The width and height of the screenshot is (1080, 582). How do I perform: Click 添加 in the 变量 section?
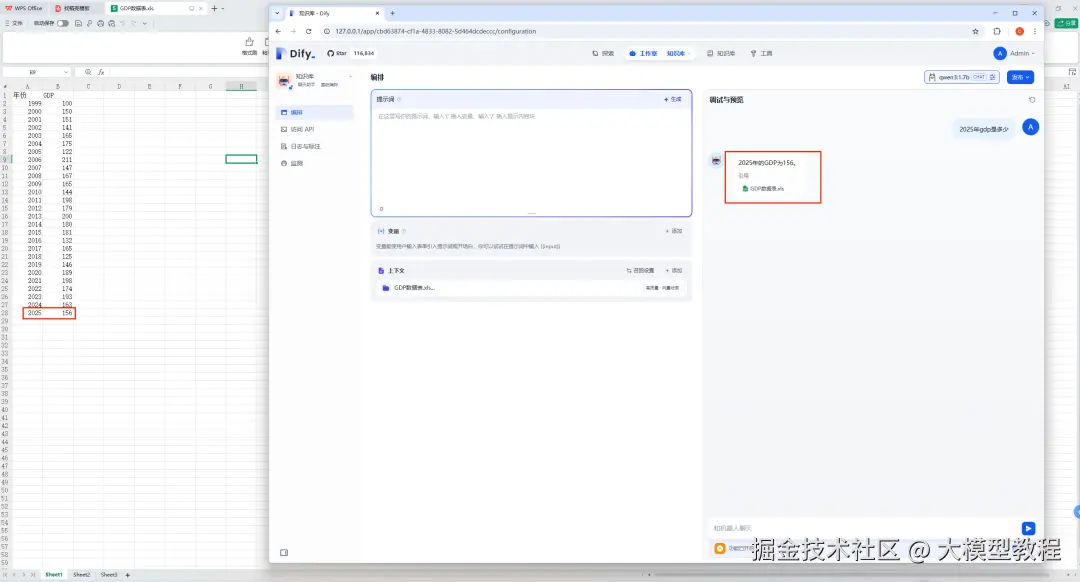click(674, 231)
